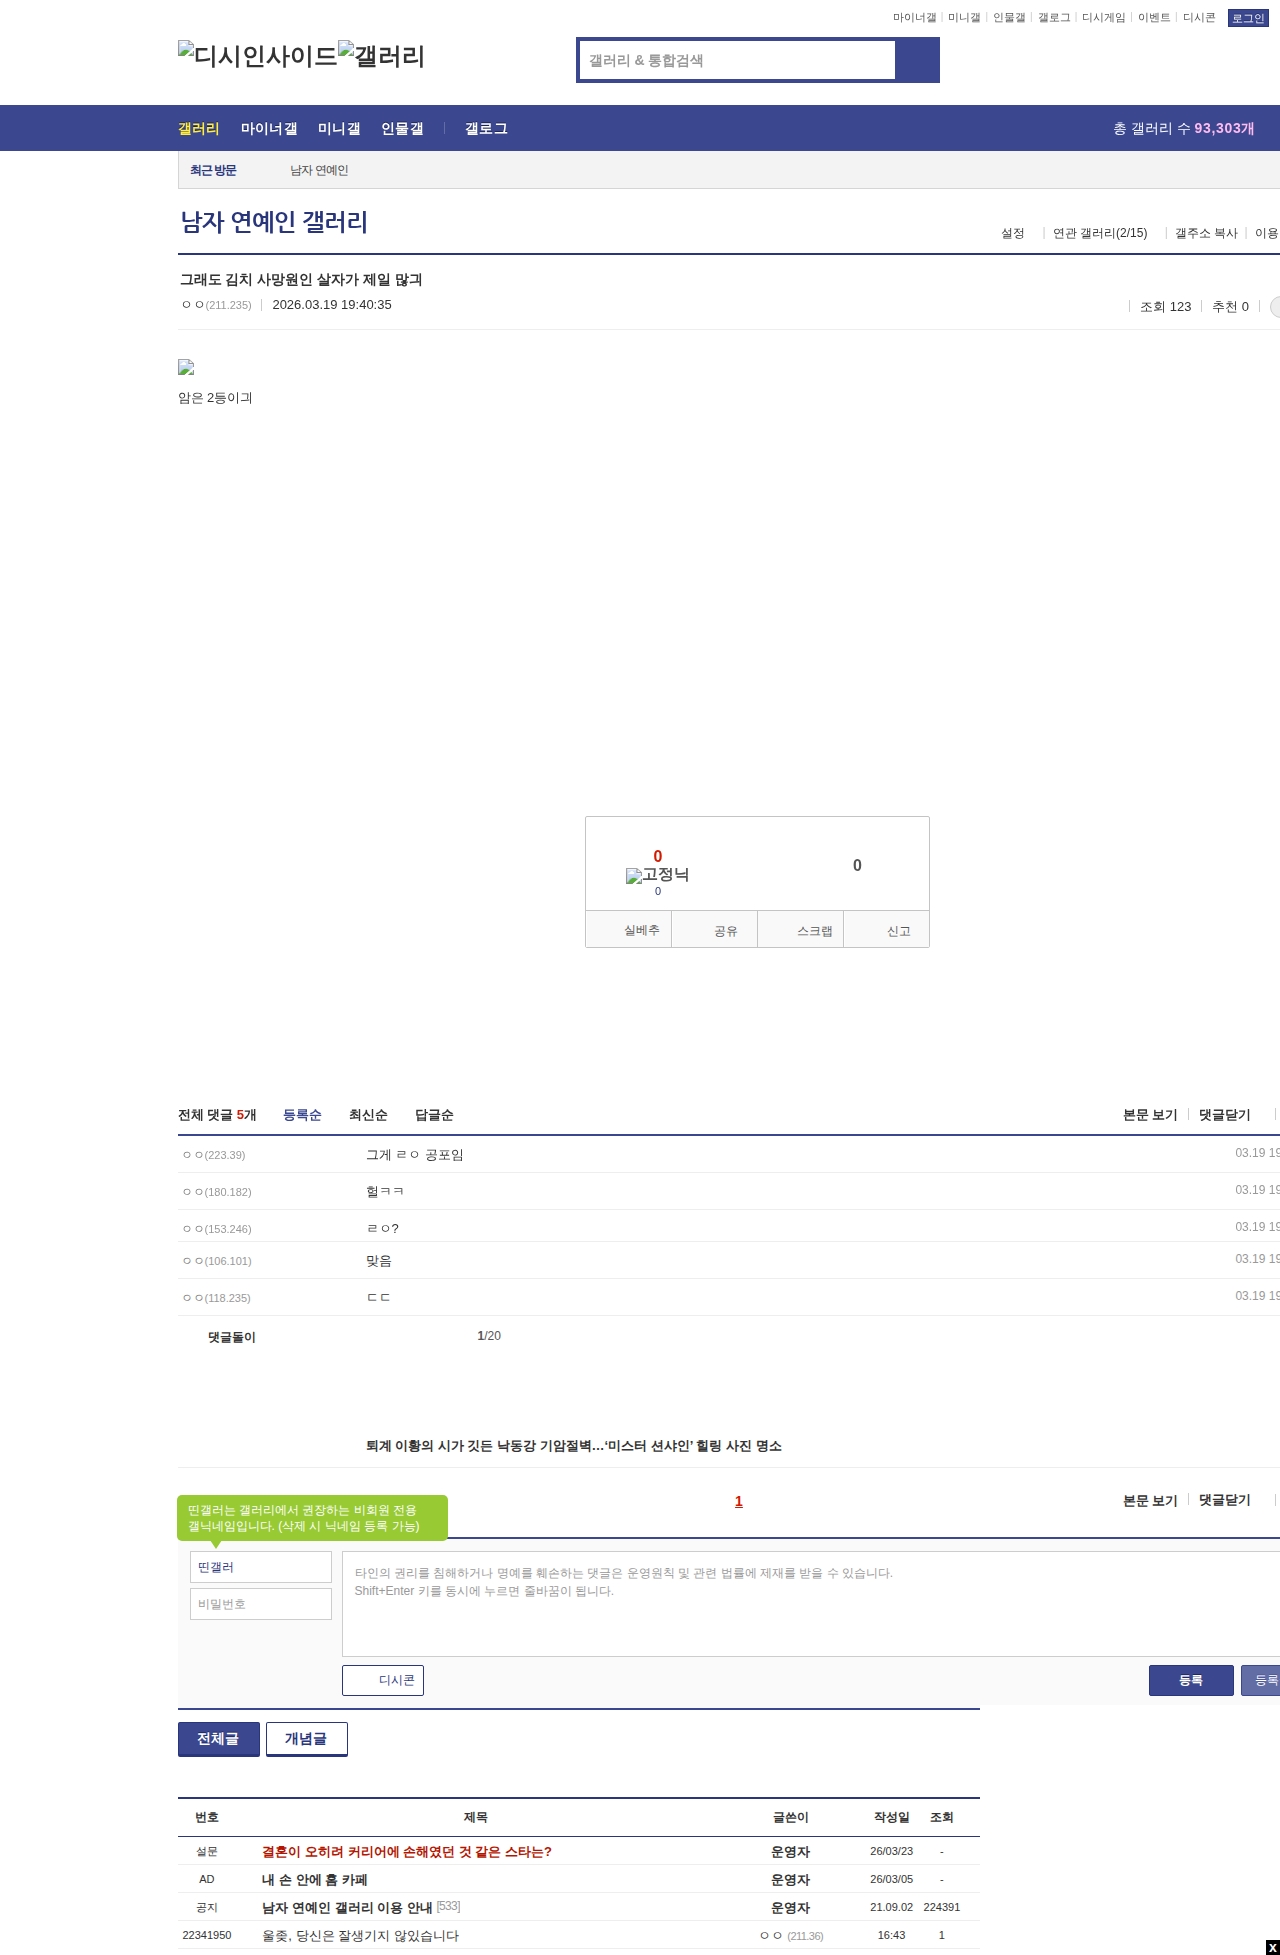This screenshot has width=1280, height=1955.
Task: Click the 실베추 button
Action: (x=629, y=929)
